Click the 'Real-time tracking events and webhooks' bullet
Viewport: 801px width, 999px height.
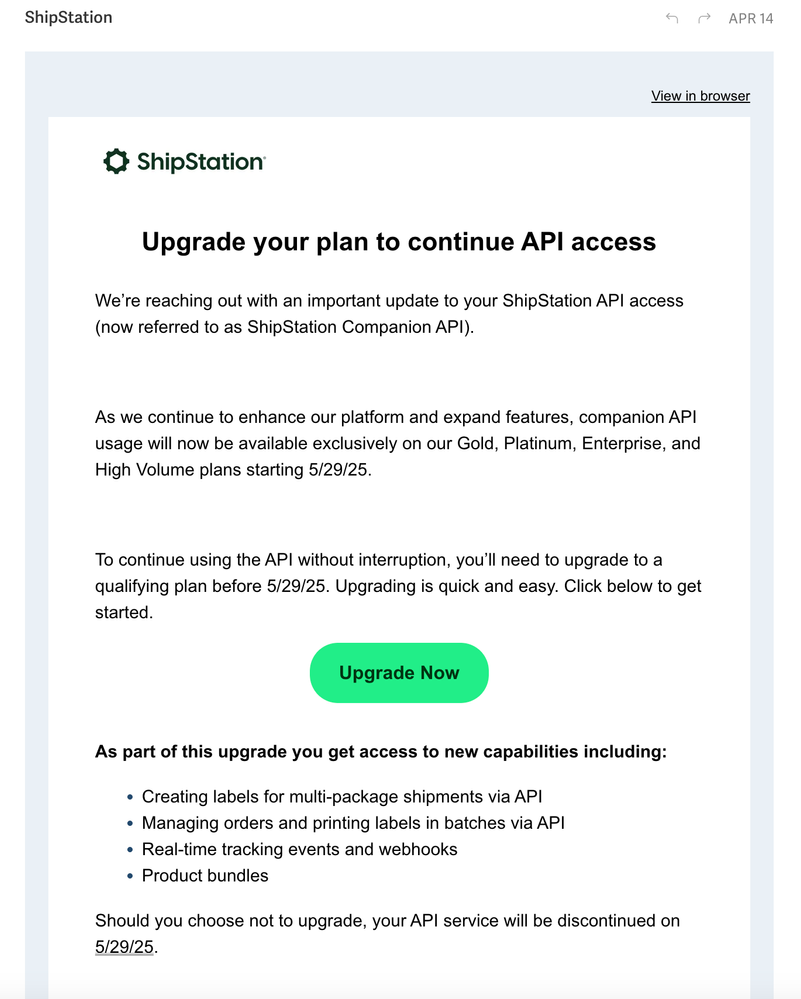(x=299, y=849)
